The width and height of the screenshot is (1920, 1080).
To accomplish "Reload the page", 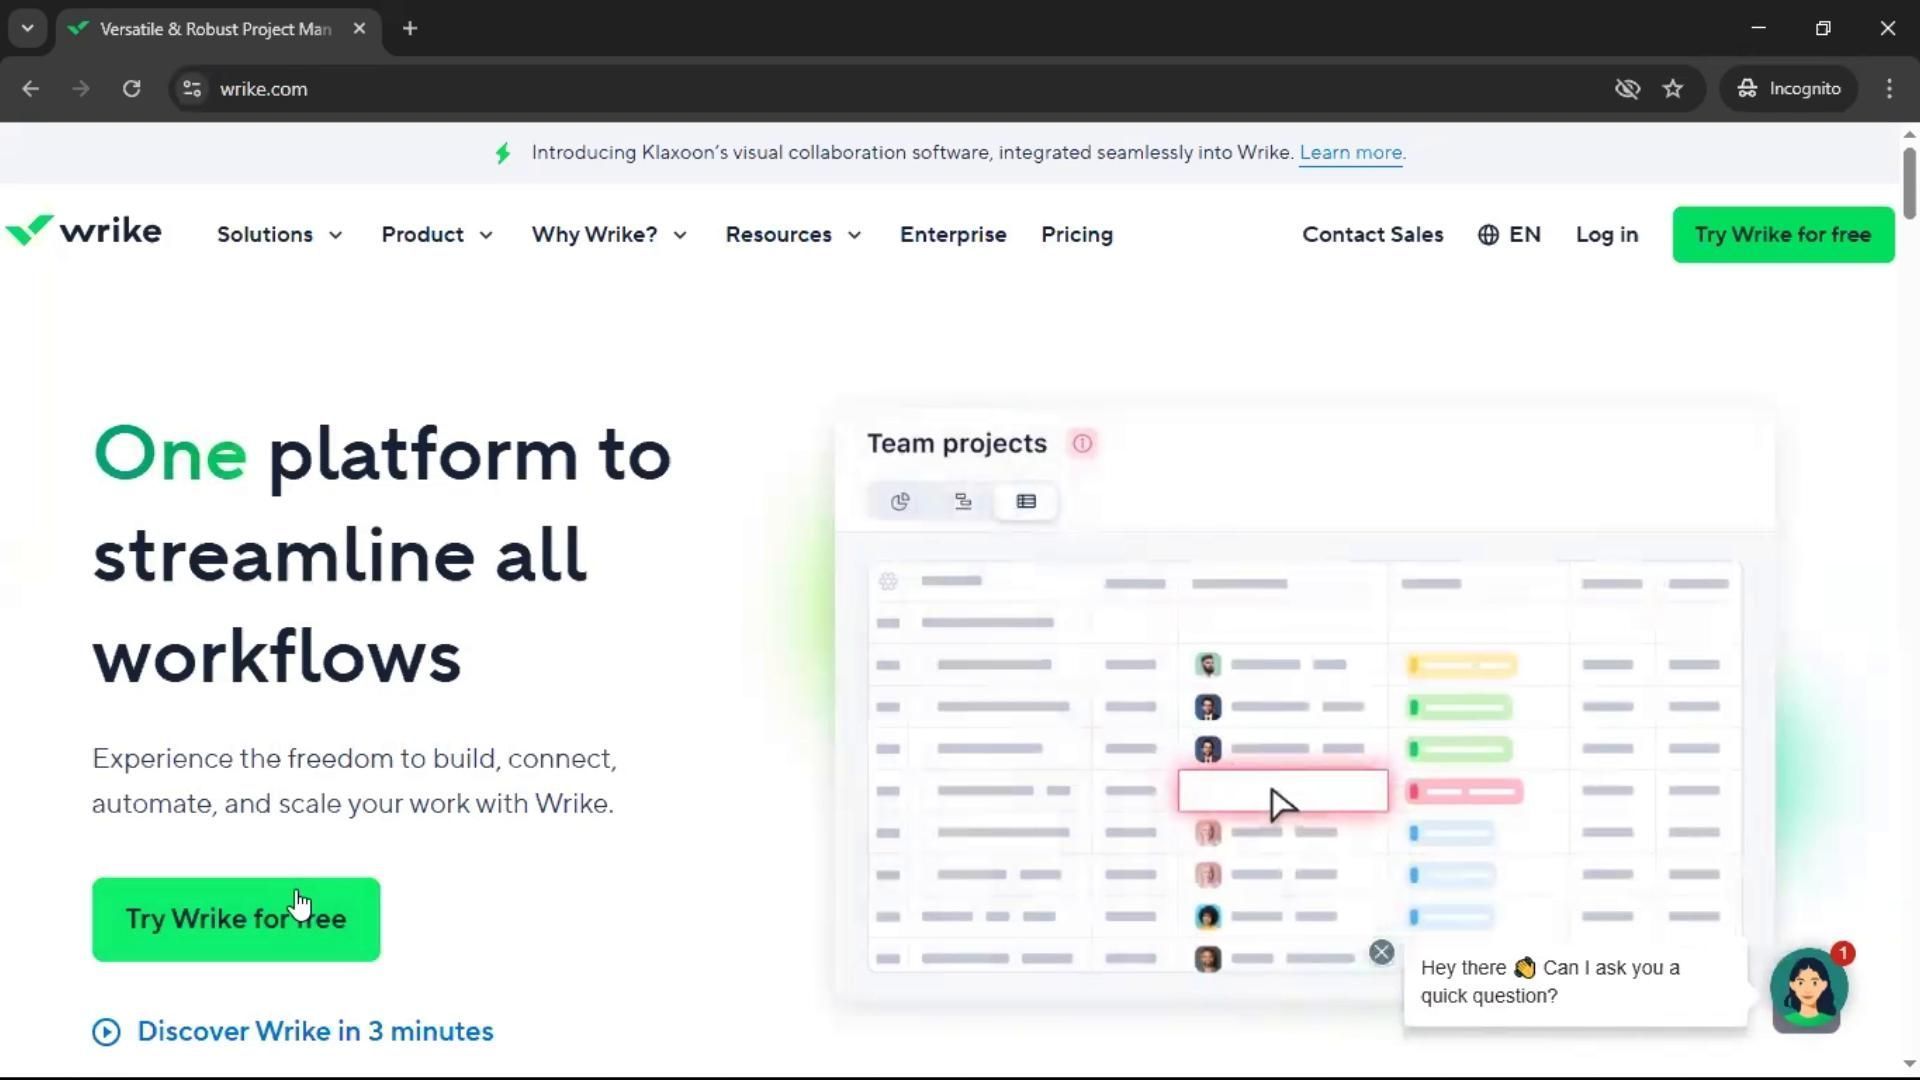I will (x=131, y=89).
